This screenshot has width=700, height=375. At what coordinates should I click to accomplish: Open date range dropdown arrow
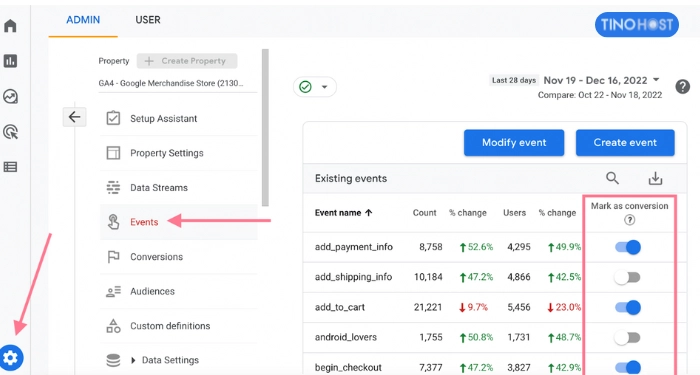point(656,80)
